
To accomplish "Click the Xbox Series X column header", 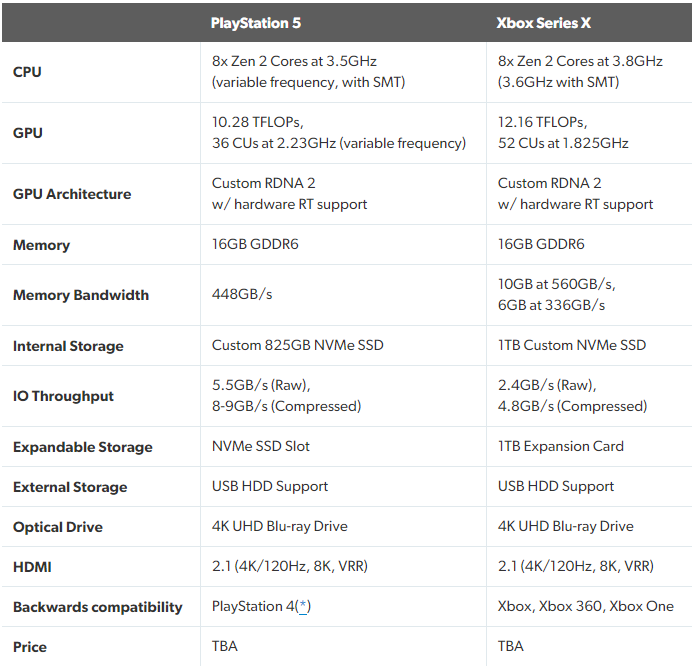I will (543, 22).
